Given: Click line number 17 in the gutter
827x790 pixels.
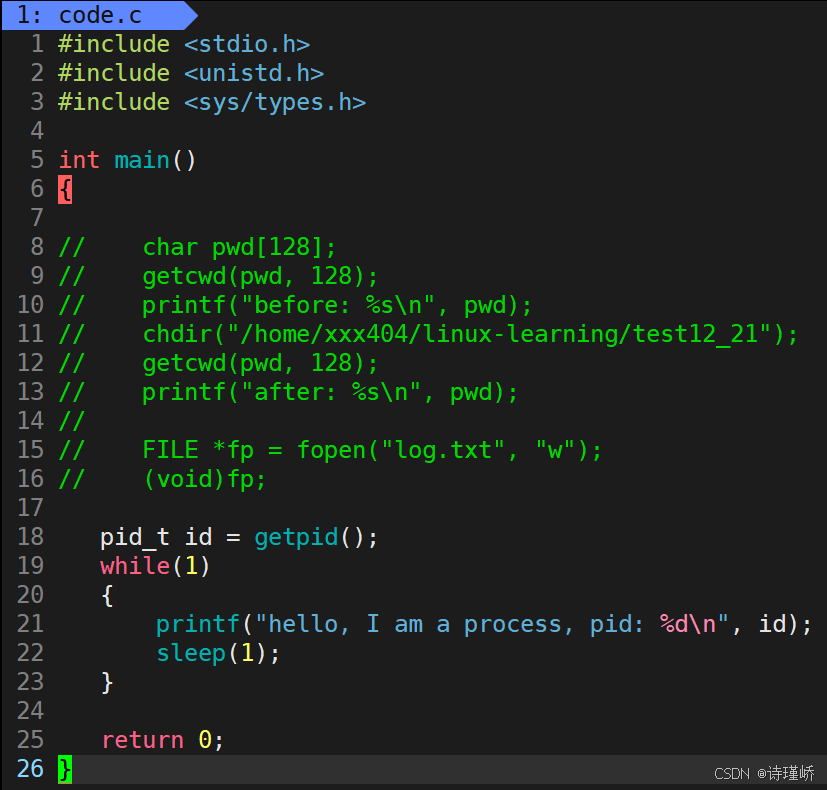Looking at the screenshot, I should pos(30,508).
